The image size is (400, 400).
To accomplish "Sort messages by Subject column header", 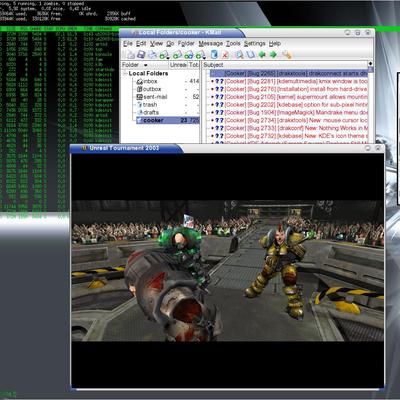I will point(285,65).
